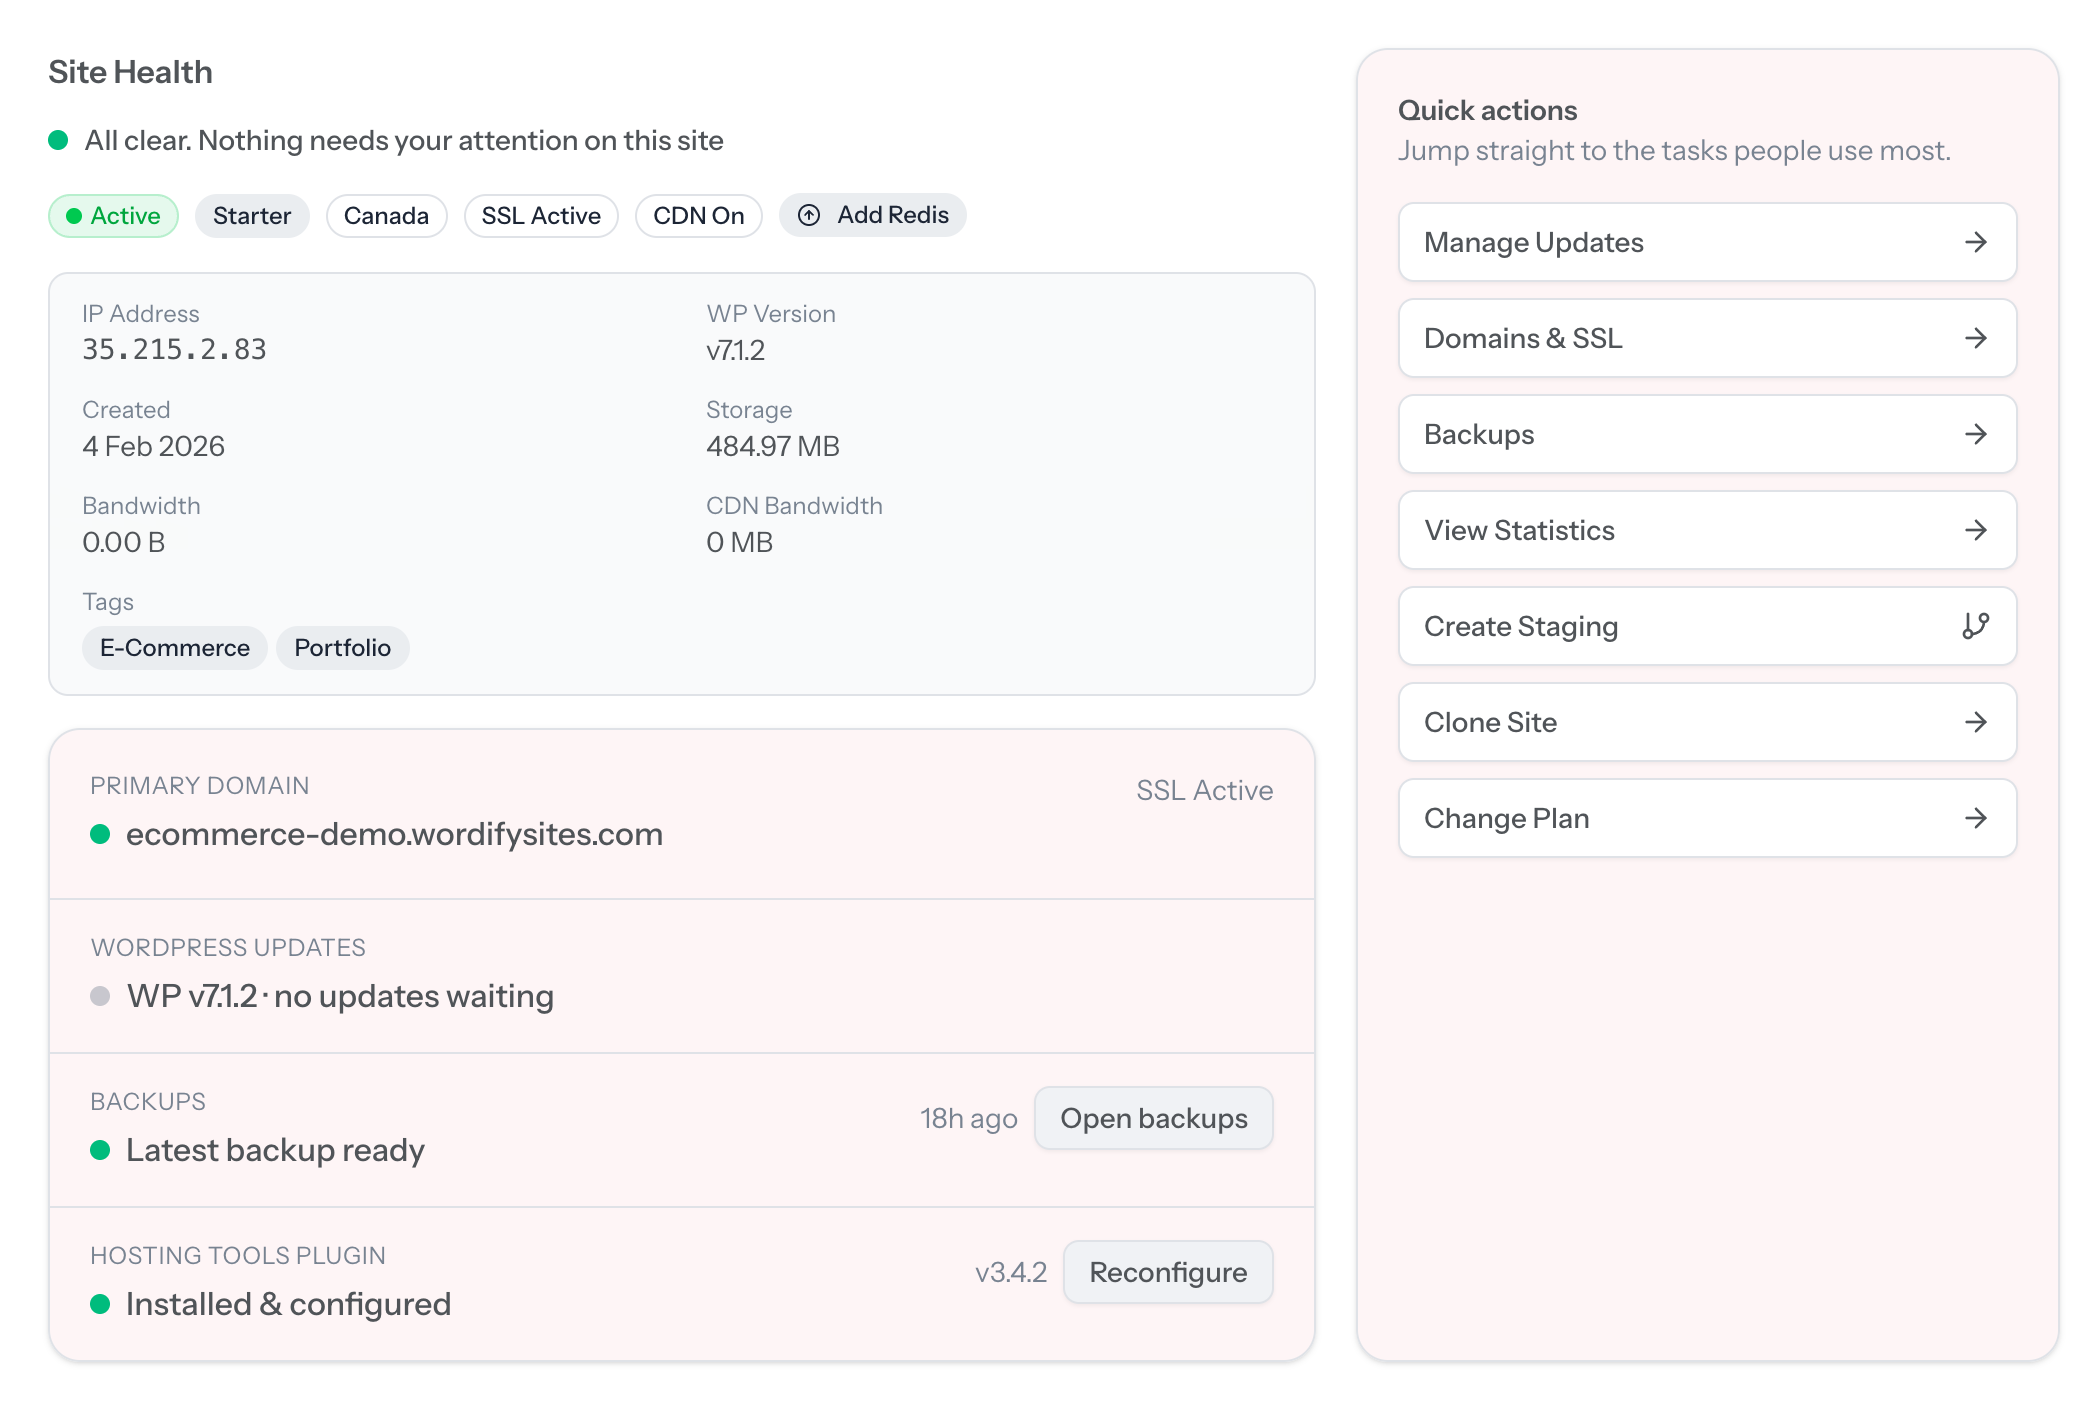Click the Reconfigure plugin button

[1168, 1272]
